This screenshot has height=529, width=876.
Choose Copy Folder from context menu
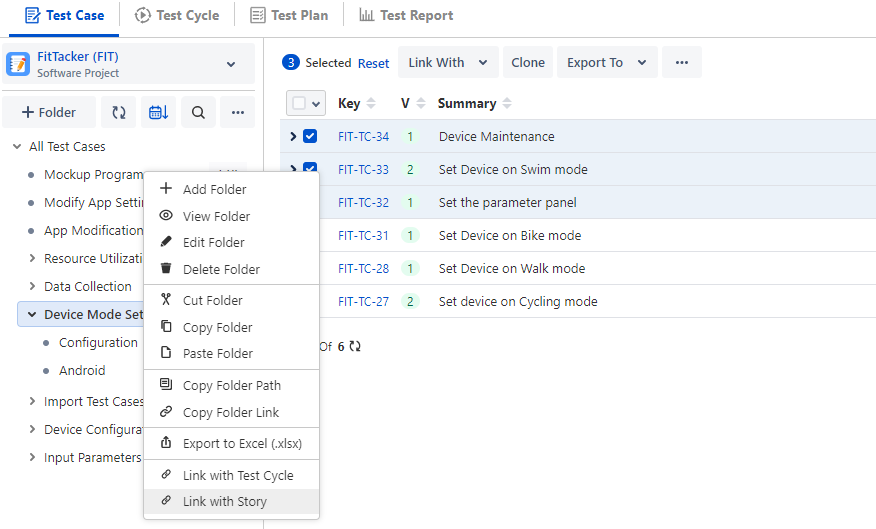pos(231,327)
